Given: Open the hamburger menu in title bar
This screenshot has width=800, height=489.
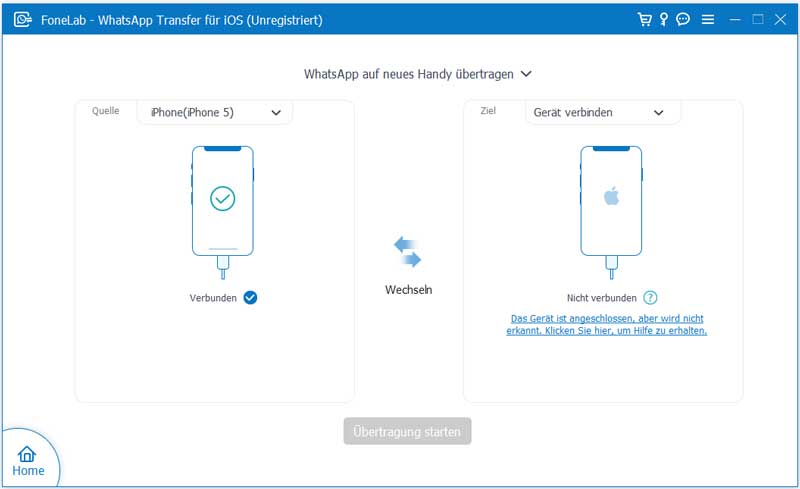Looking at the screenshot, I should [x=708, y=19].
